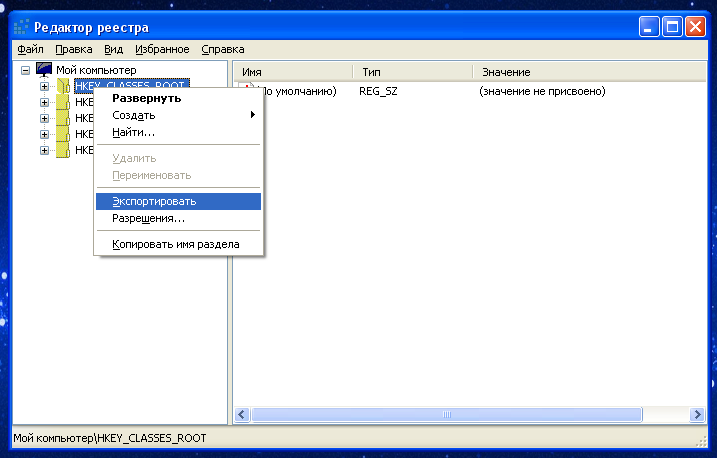Viewport: 717px width, 458px height.
Task: Click the Имя column header
Action: (293, 72)
